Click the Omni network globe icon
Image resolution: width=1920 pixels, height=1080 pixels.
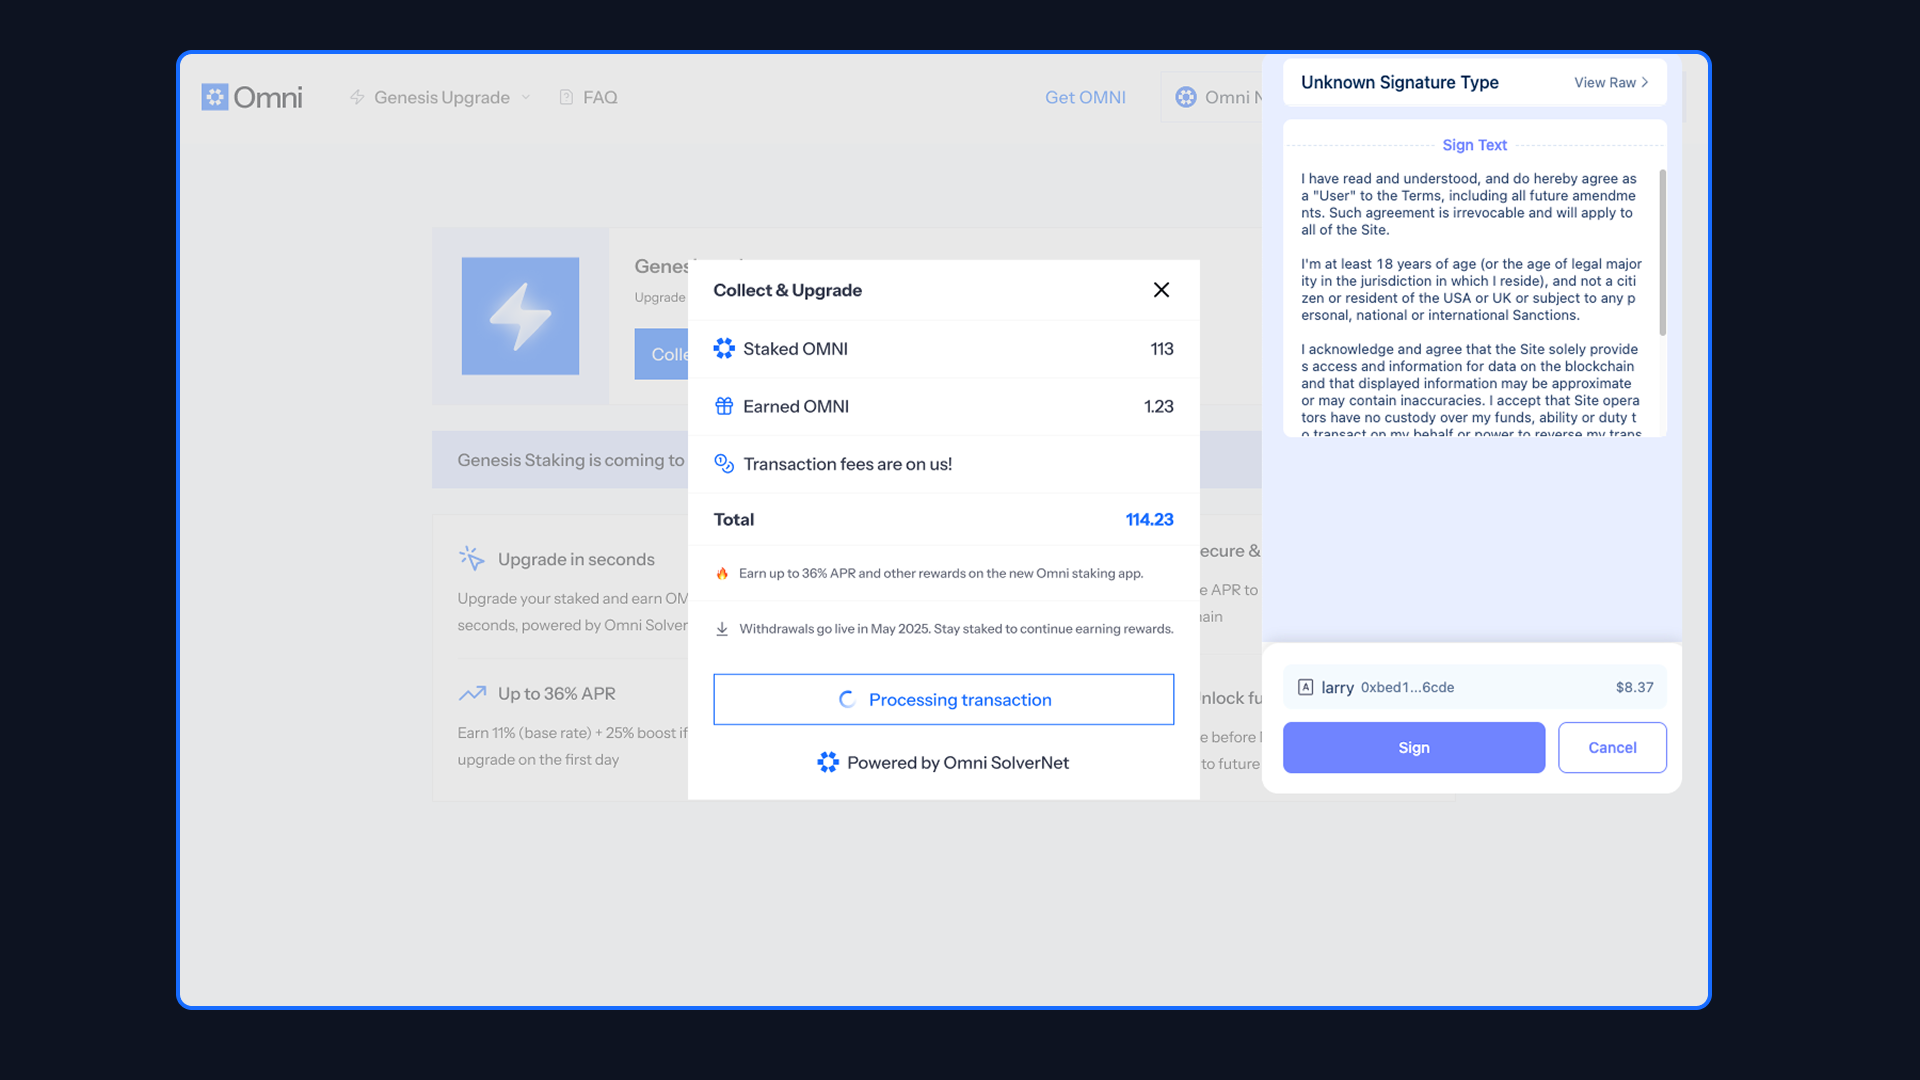[x=1186, y=97]
